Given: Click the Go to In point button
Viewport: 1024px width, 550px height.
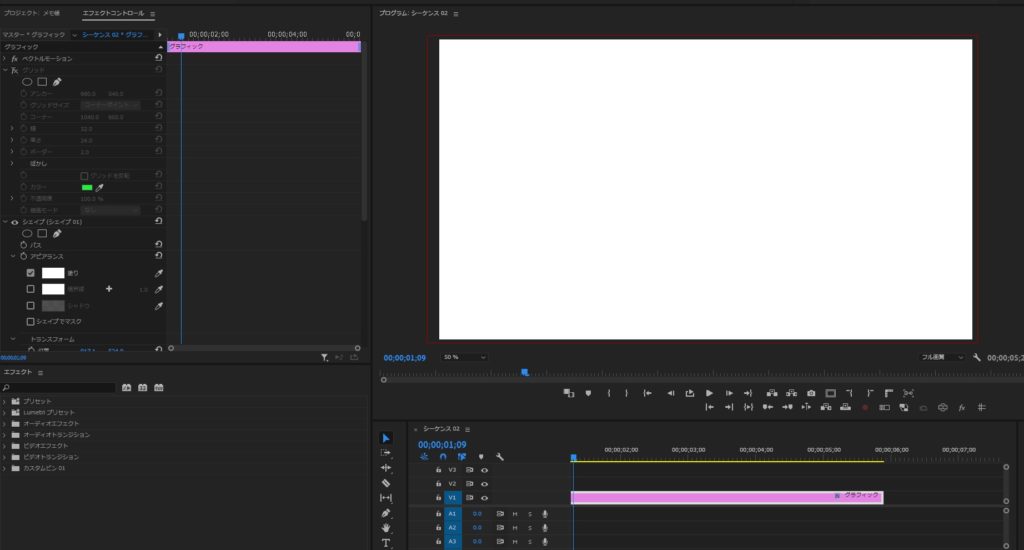Looking at the screenshot, I should [647, 393].
